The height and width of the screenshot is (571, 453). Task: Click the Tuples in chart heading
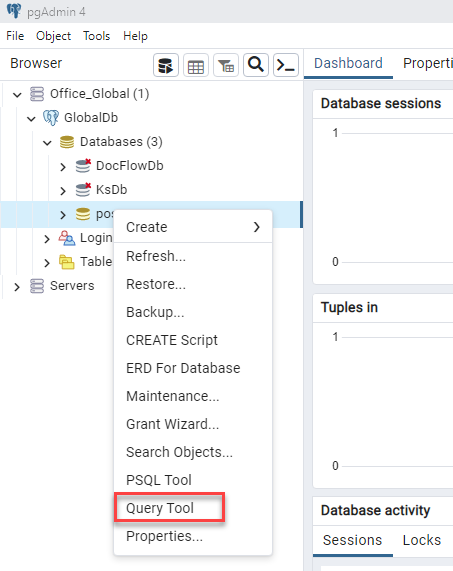349,308
